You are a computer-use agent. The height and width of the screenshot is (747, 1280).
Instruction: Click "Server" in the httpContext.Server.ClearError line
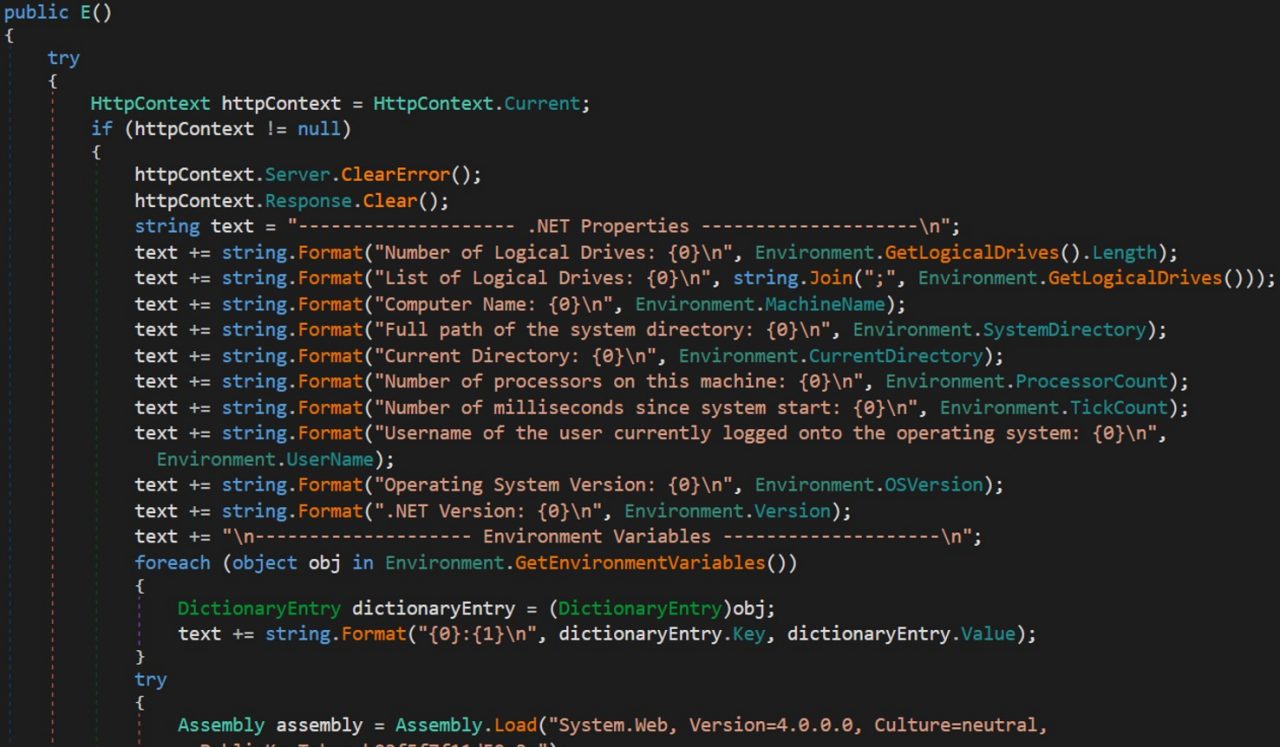click(297, 174)
